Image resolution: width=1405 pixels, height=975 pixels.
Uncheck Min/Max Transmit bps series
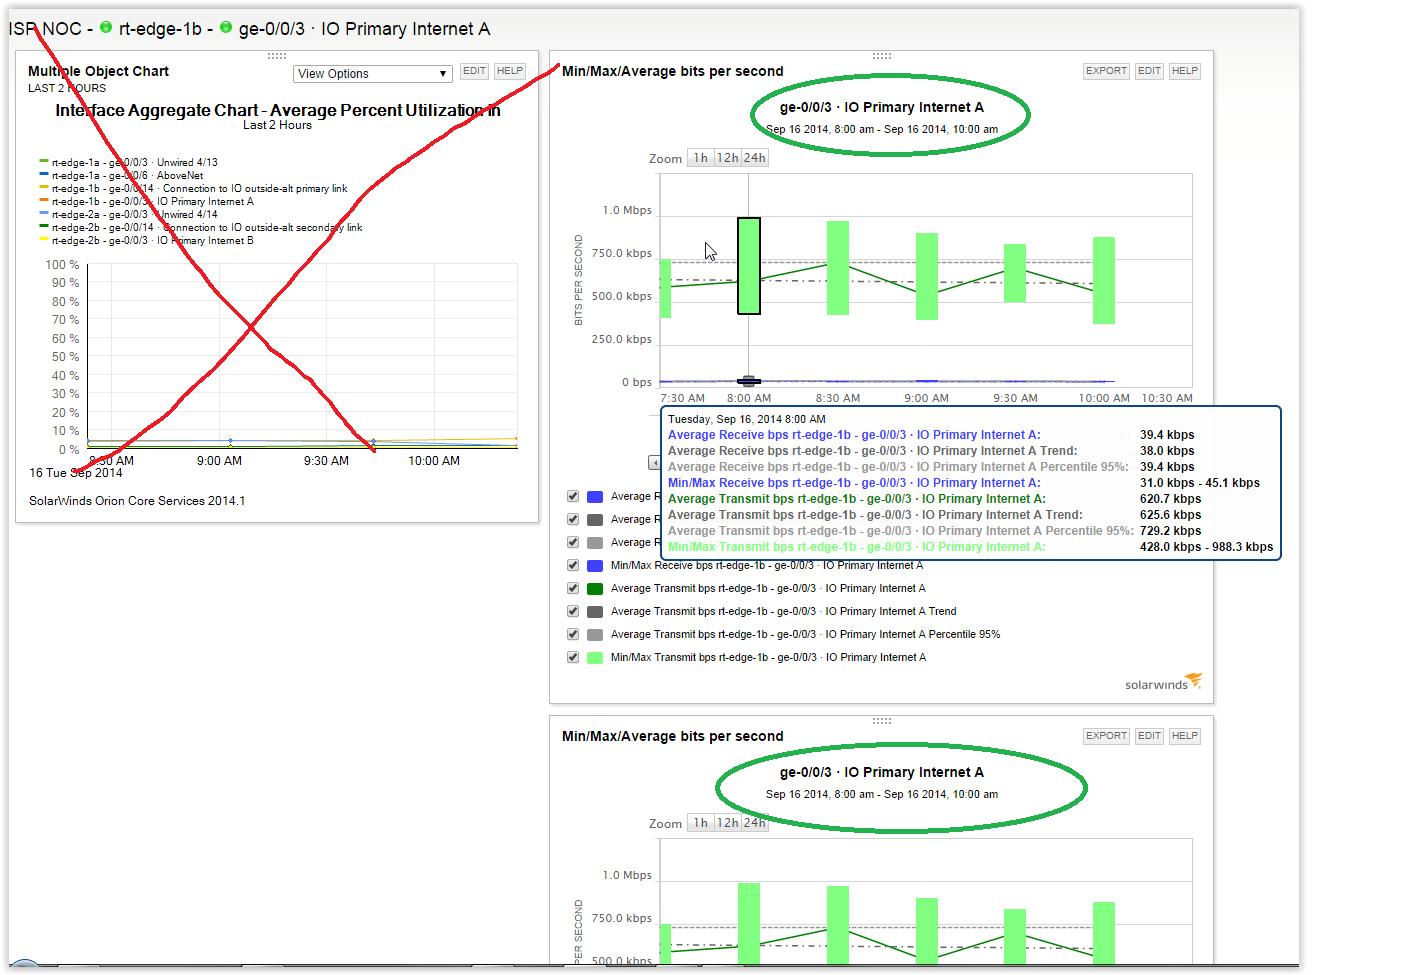(573, 657)
